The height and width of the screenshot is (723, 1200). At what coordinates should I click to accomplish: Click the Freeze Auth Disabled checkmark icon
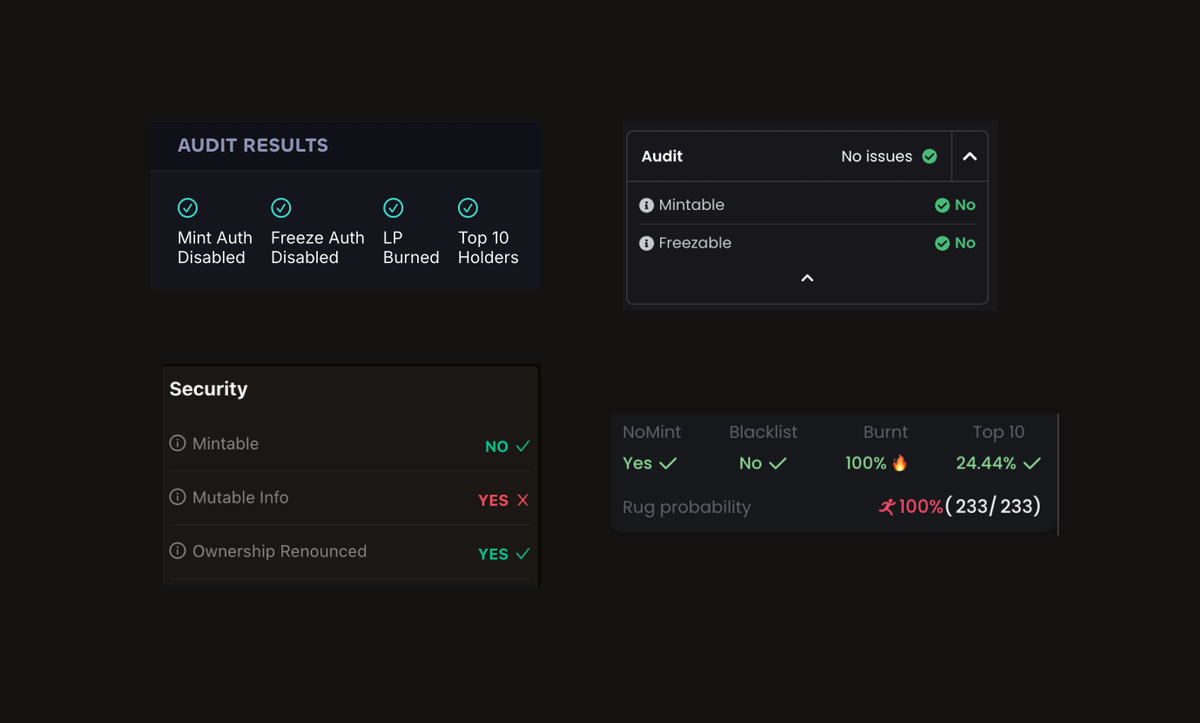(281, 207)
